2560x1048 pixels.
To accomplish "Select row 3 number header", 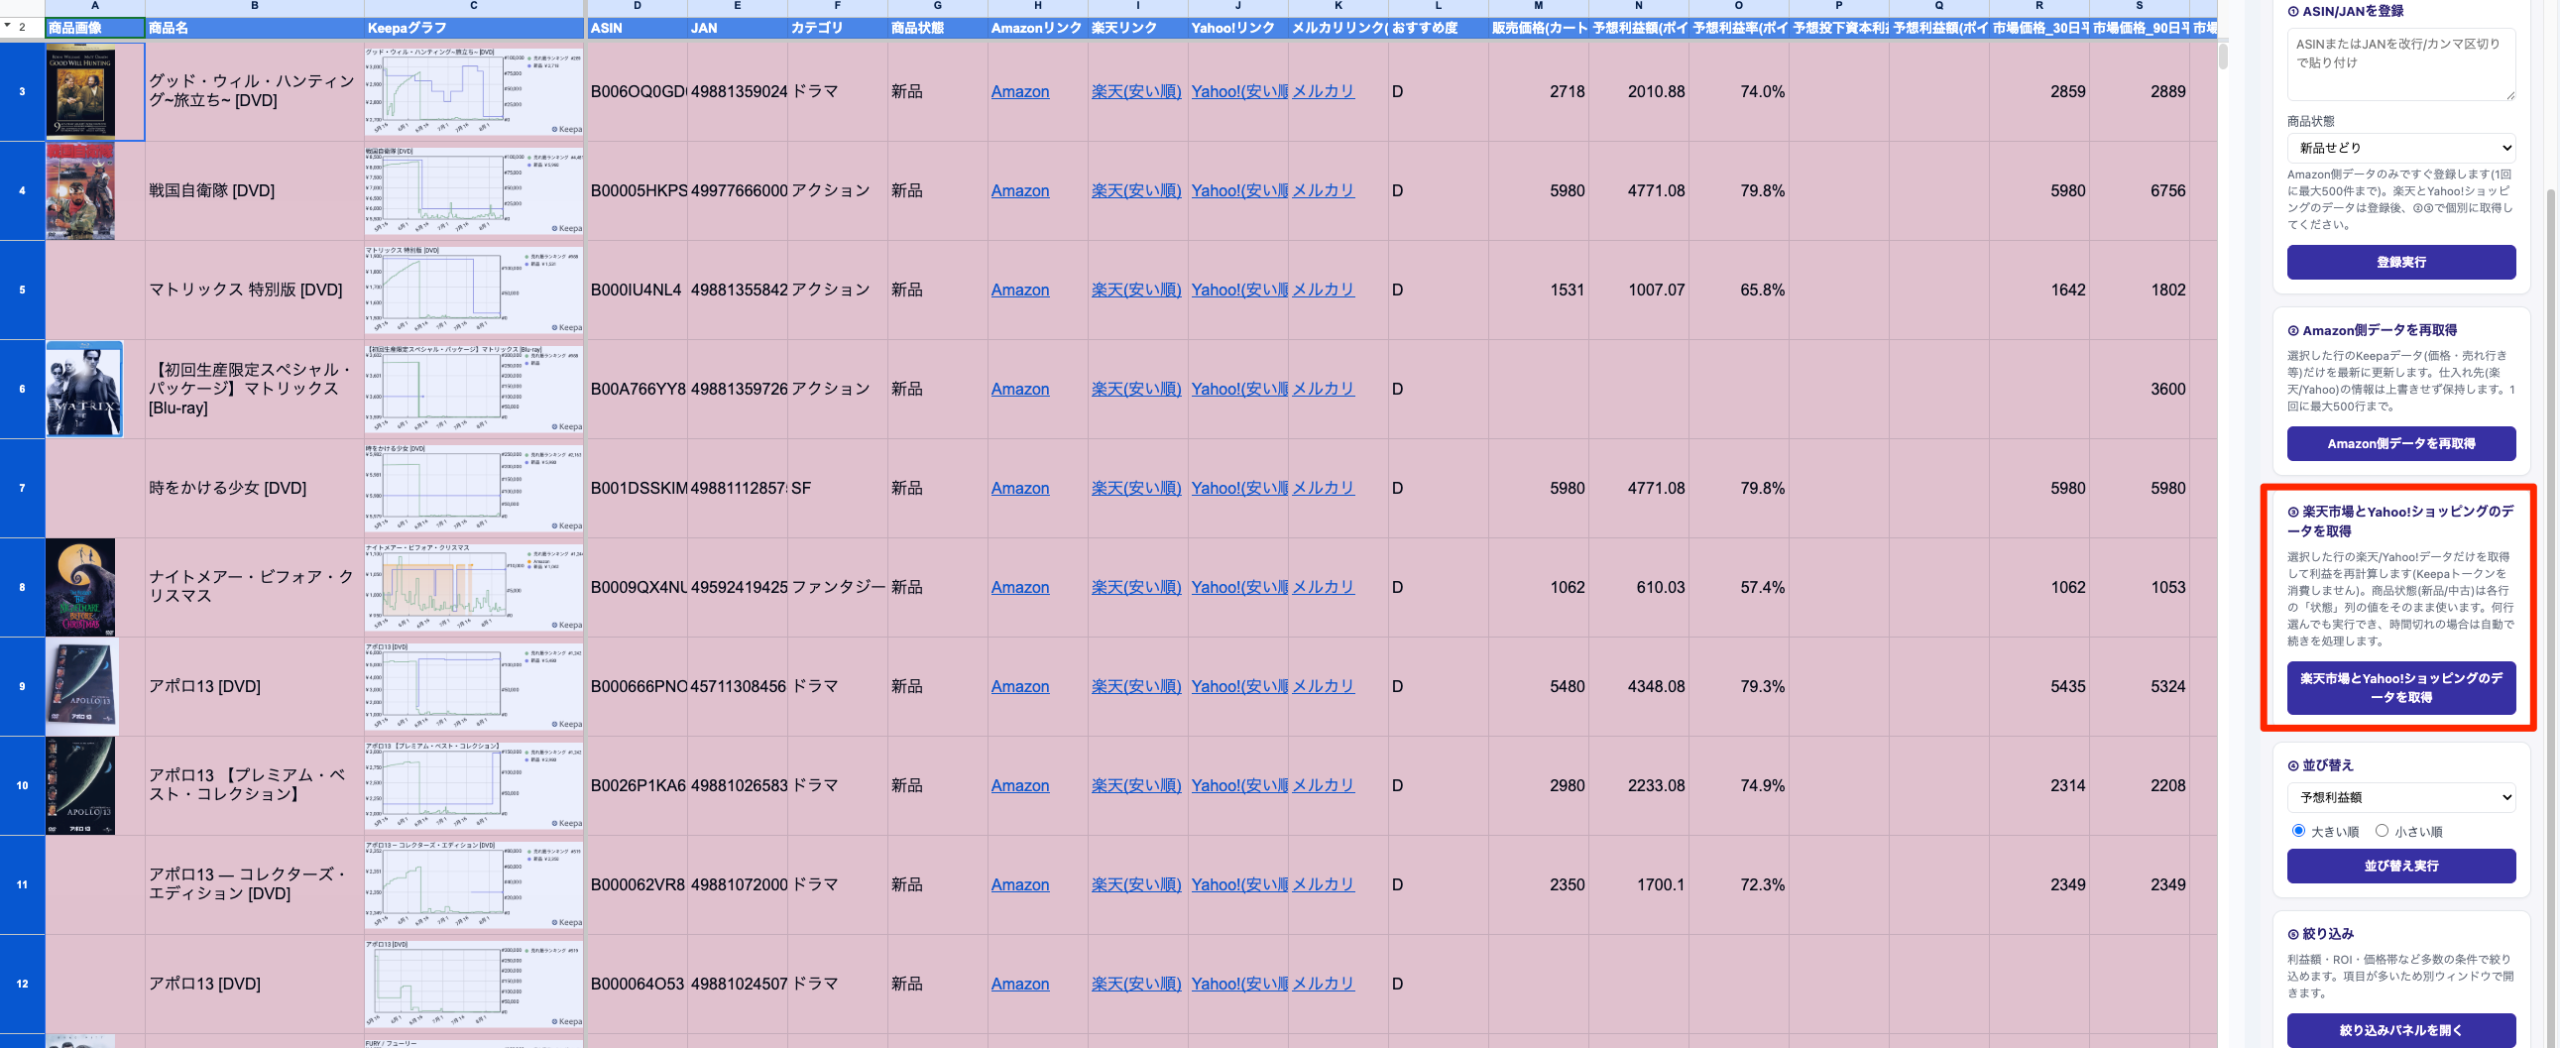I will click(x=22, y=91).
